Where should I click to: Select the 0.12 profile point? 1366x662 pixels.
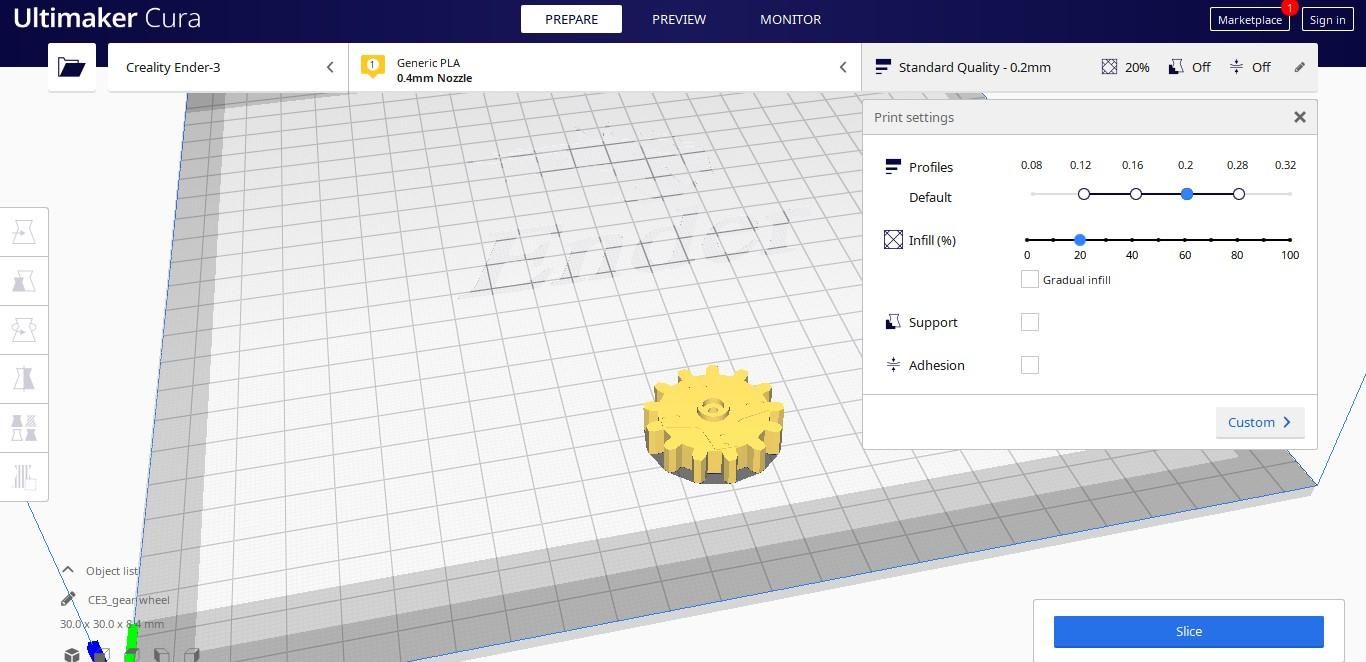click(1083, 194)
